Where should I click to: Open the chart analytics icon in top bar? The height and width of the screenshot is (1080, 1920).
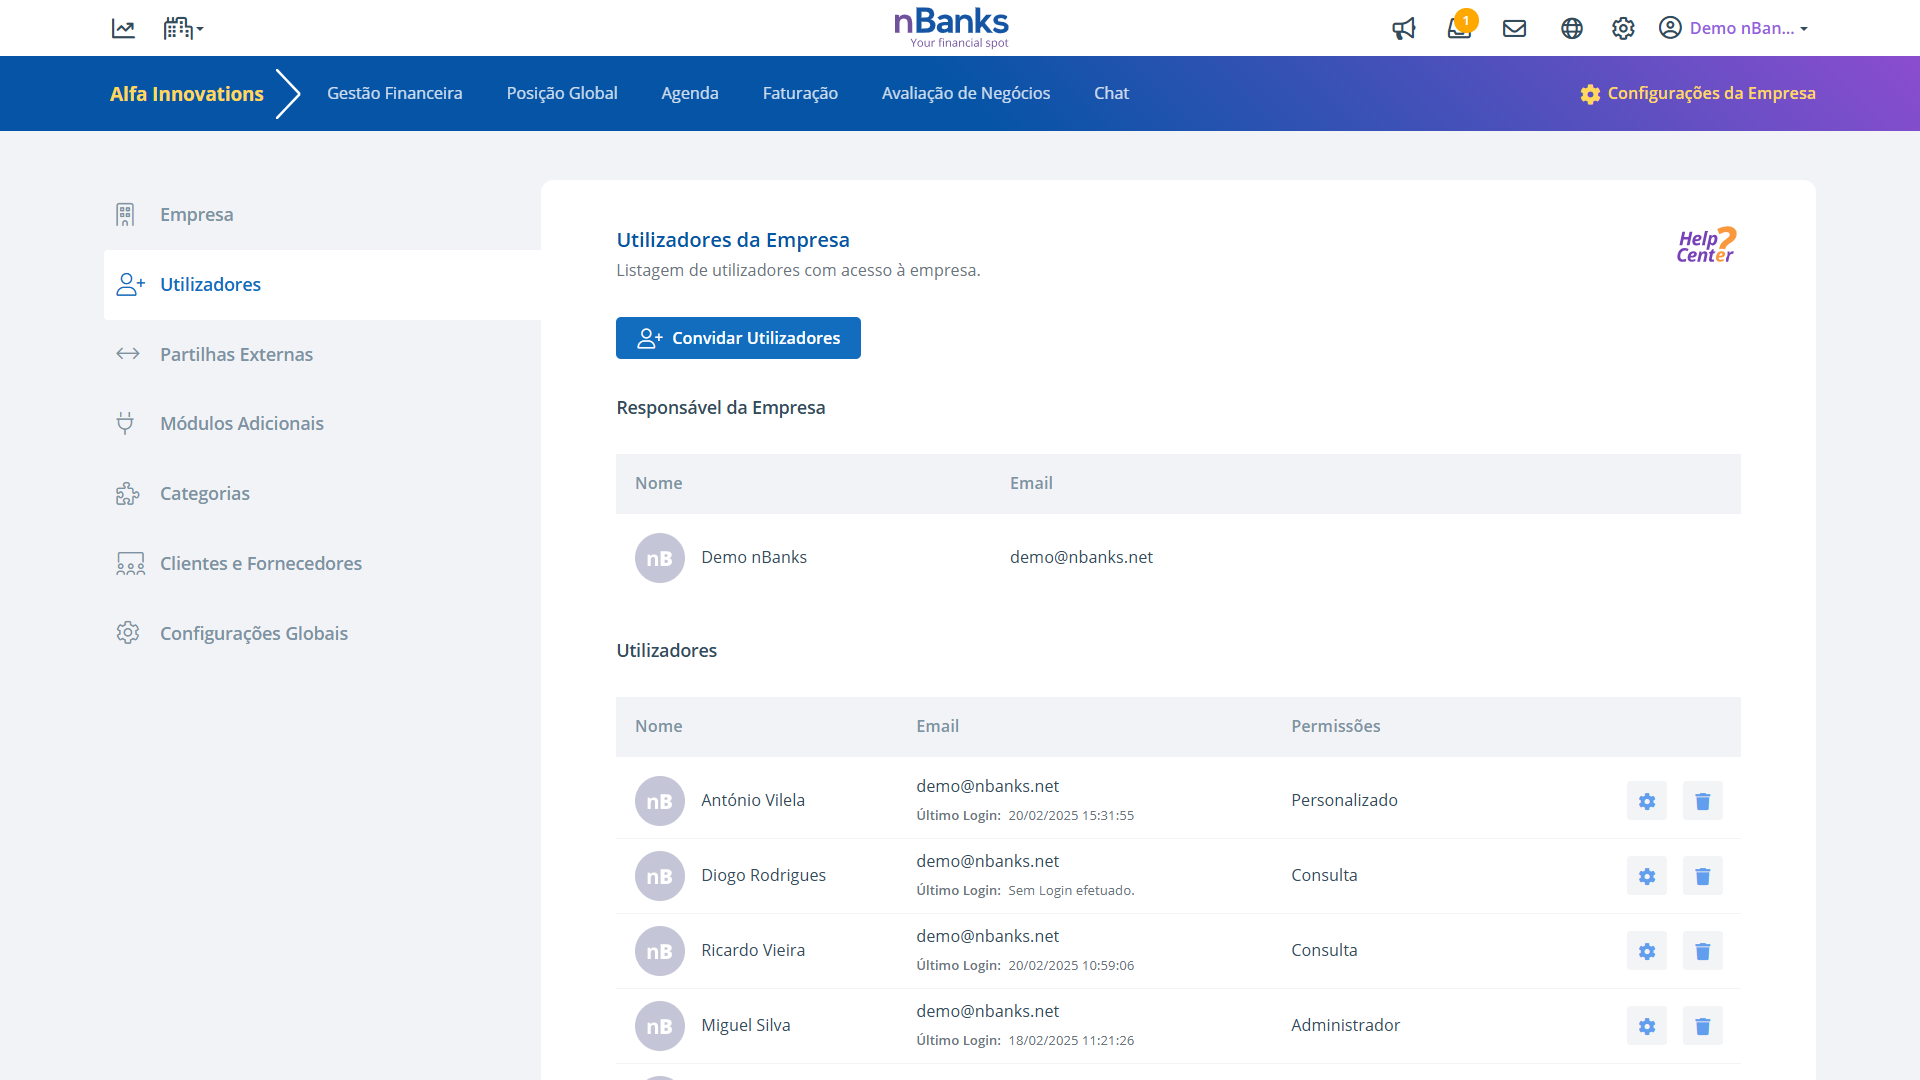point(123,28)
